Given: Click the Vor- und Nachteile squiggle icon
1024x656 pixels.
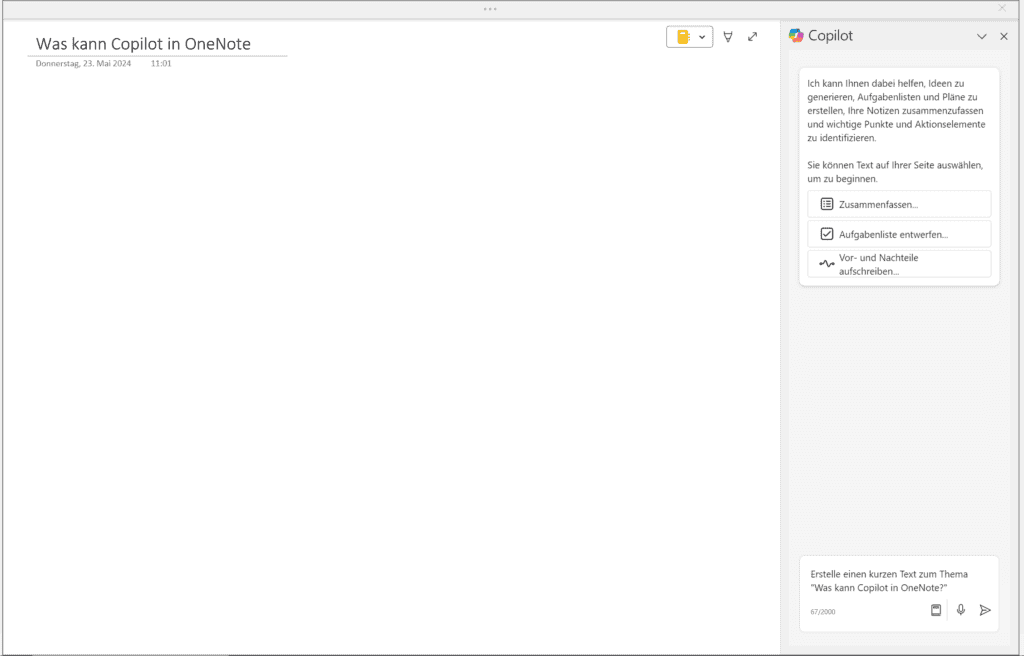Looking at the screenshot, I should point(827,264).
